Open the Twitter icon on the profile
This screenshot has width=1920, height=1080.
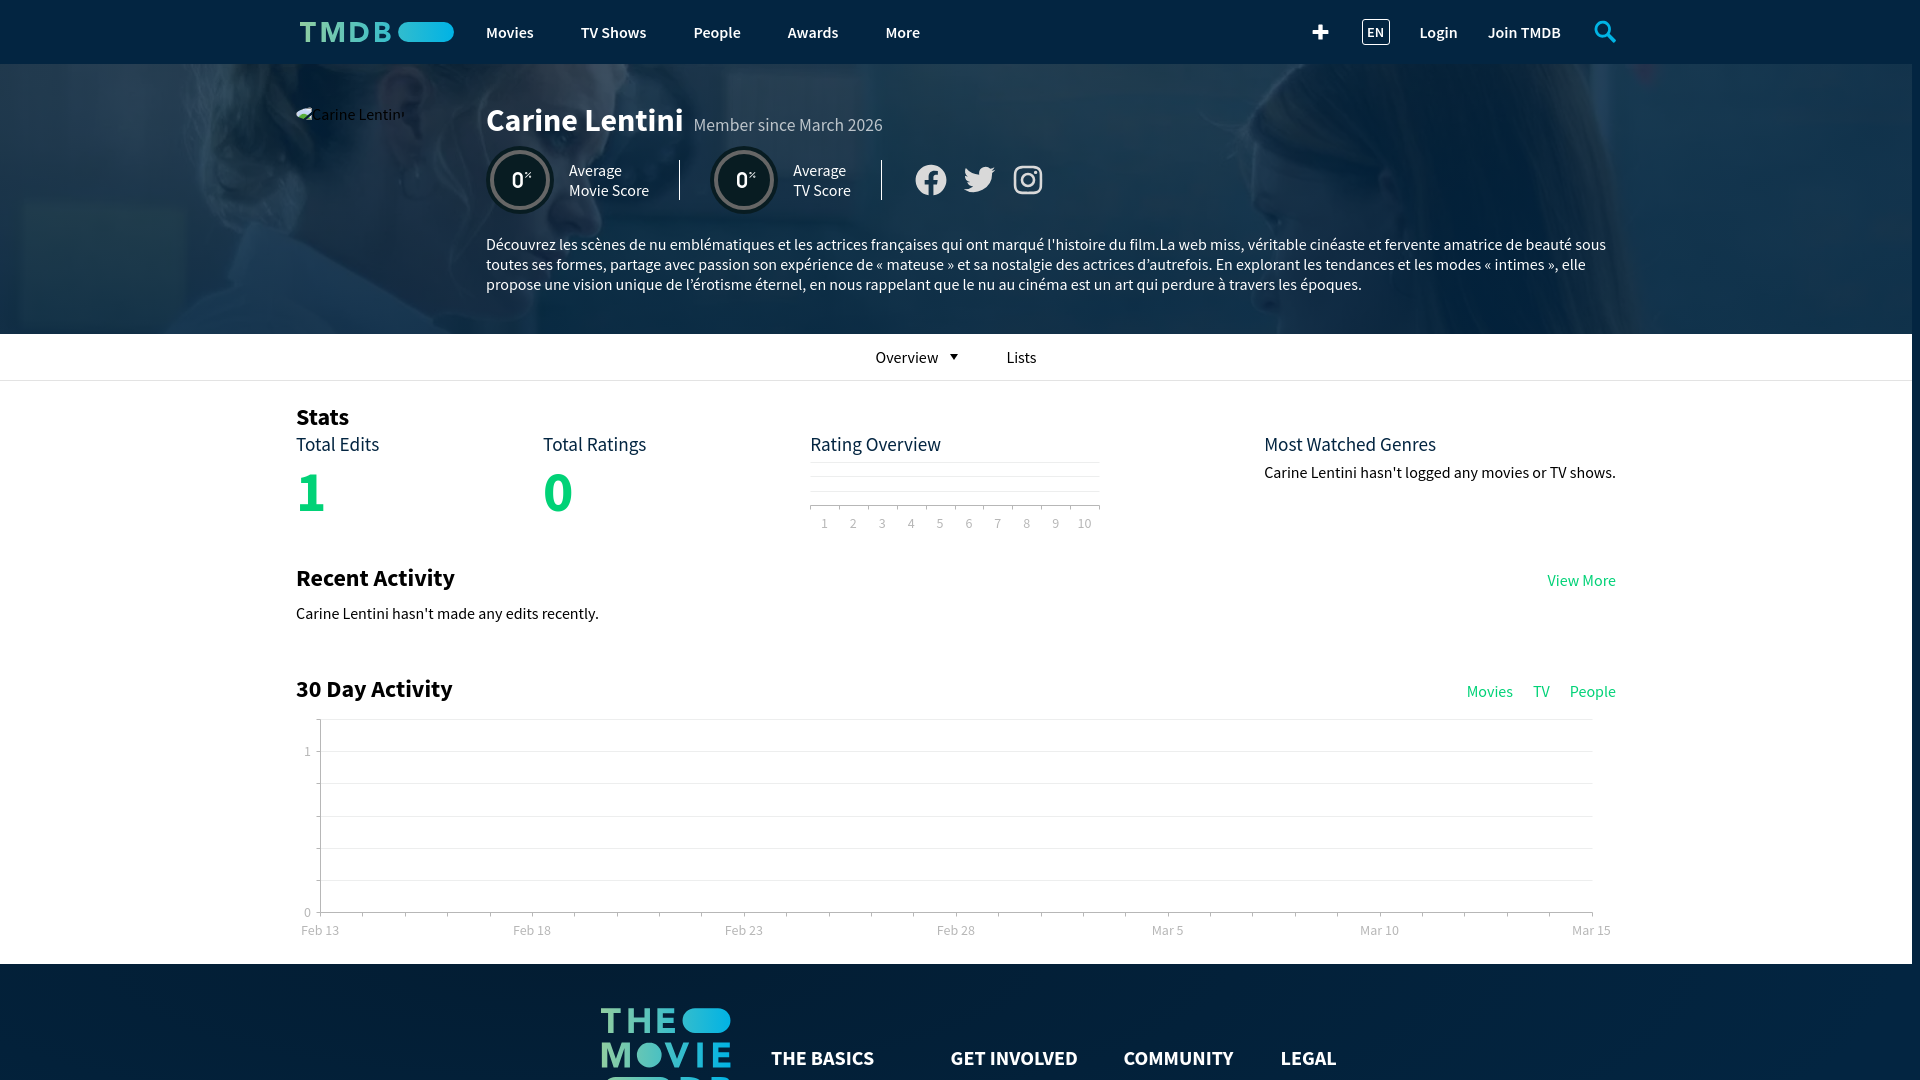click(x=979, y=180)
